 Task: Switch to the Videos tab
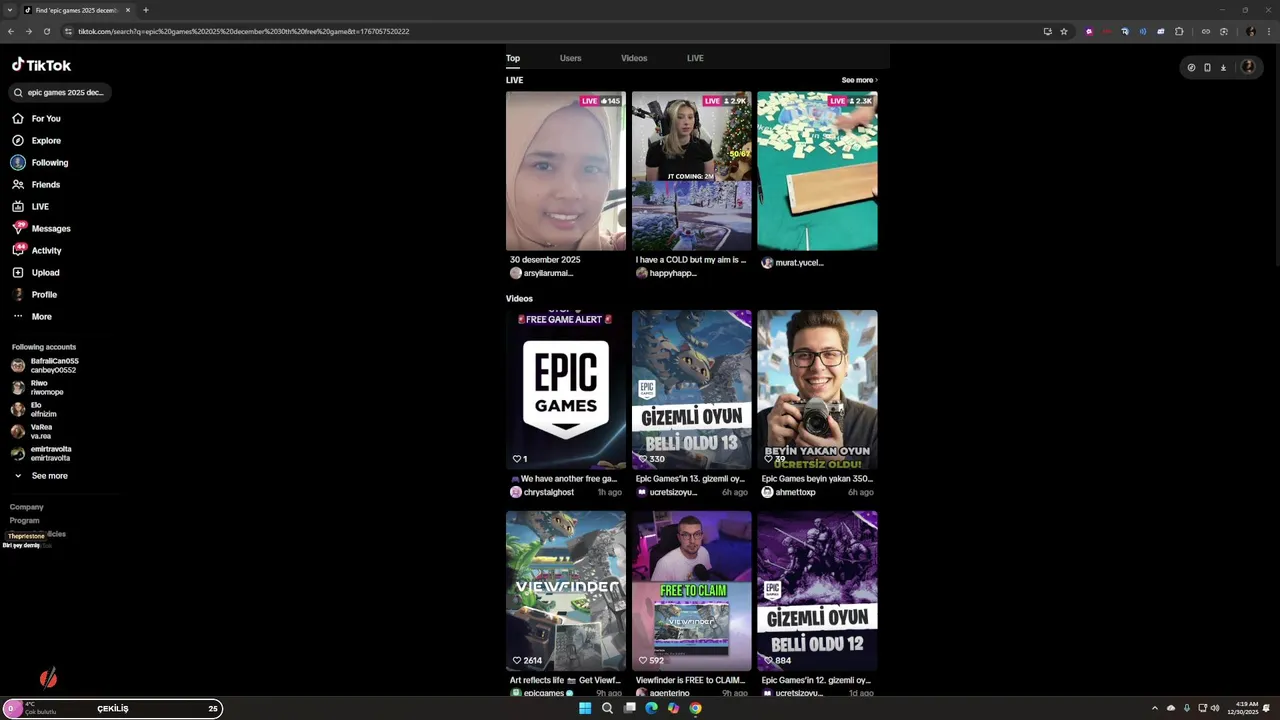[634, 58]
